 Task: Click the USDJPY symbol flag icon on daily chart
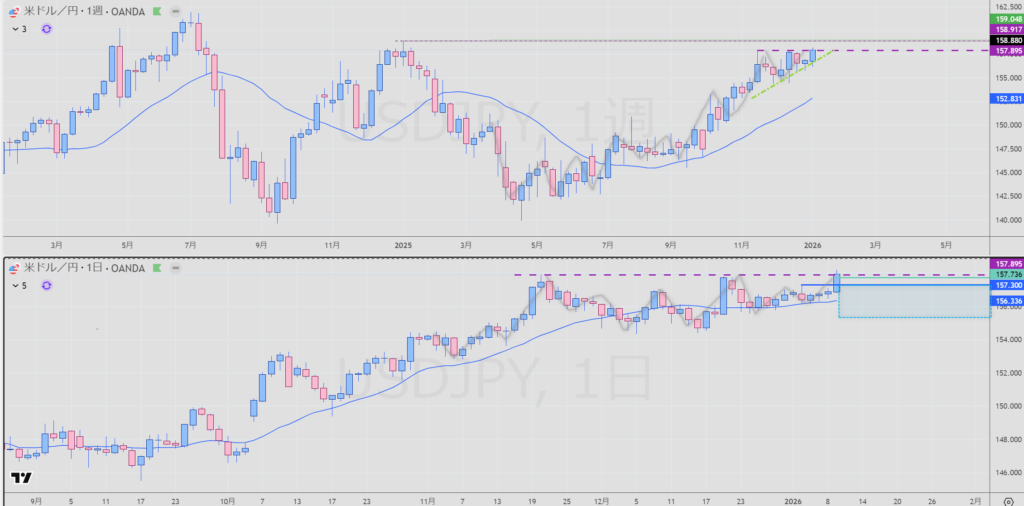click(13, 268)
